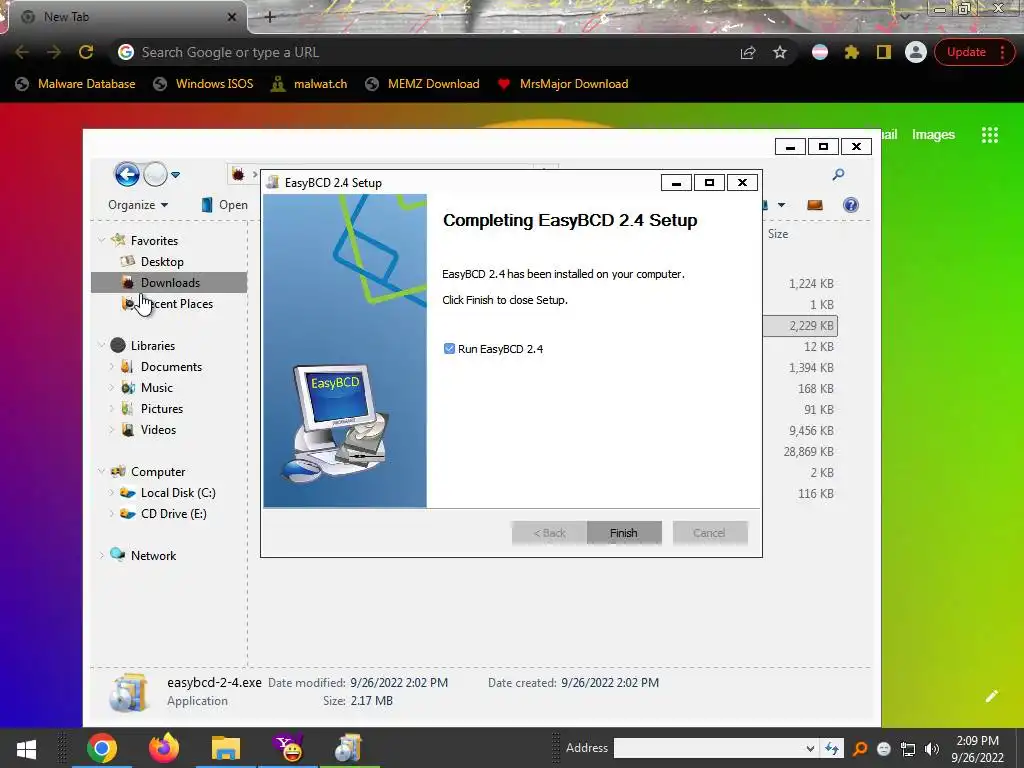Click the easybcd-2-4.exe details pane icon
The image size is (1024, 768).
[129, 692]
